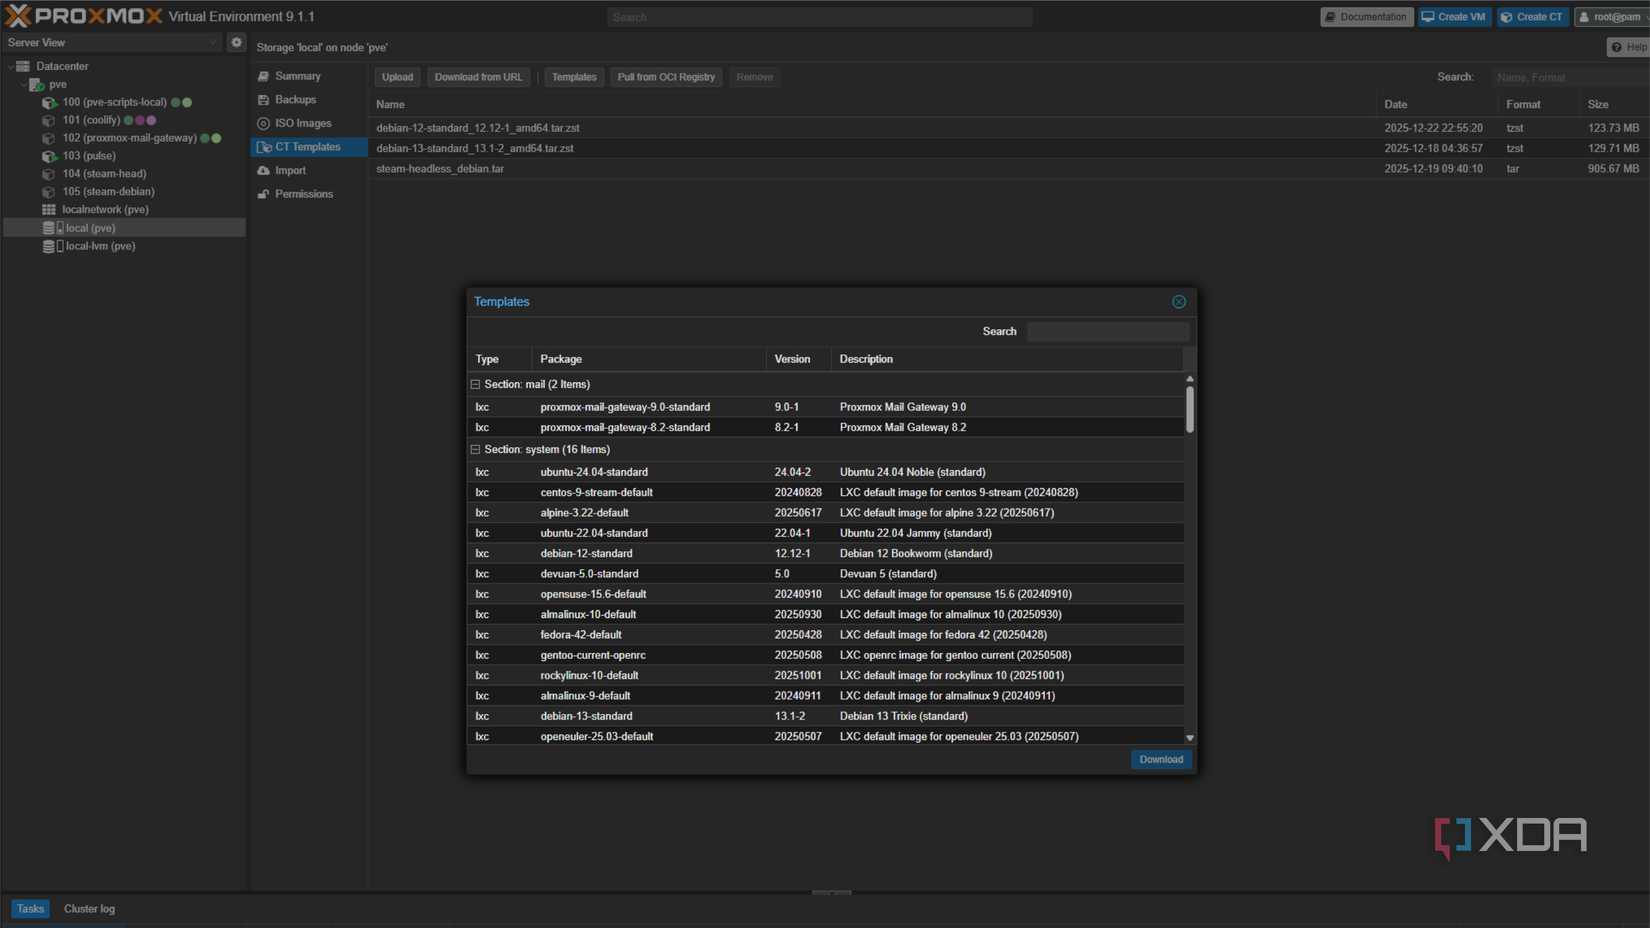
Task: Collapse the Section: system group
Action: [476, 450]
